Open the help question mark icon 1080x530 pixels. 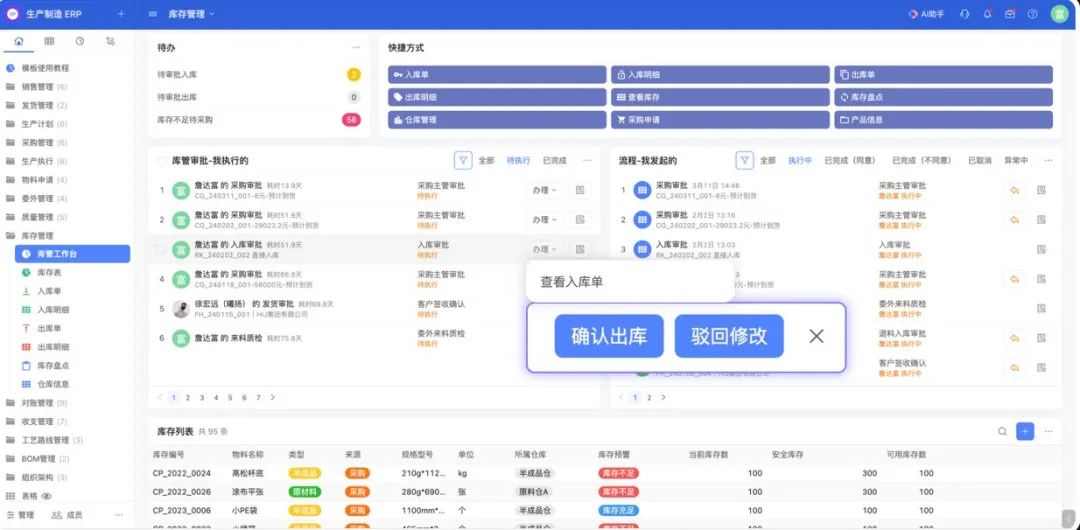tap(1032, 14)
